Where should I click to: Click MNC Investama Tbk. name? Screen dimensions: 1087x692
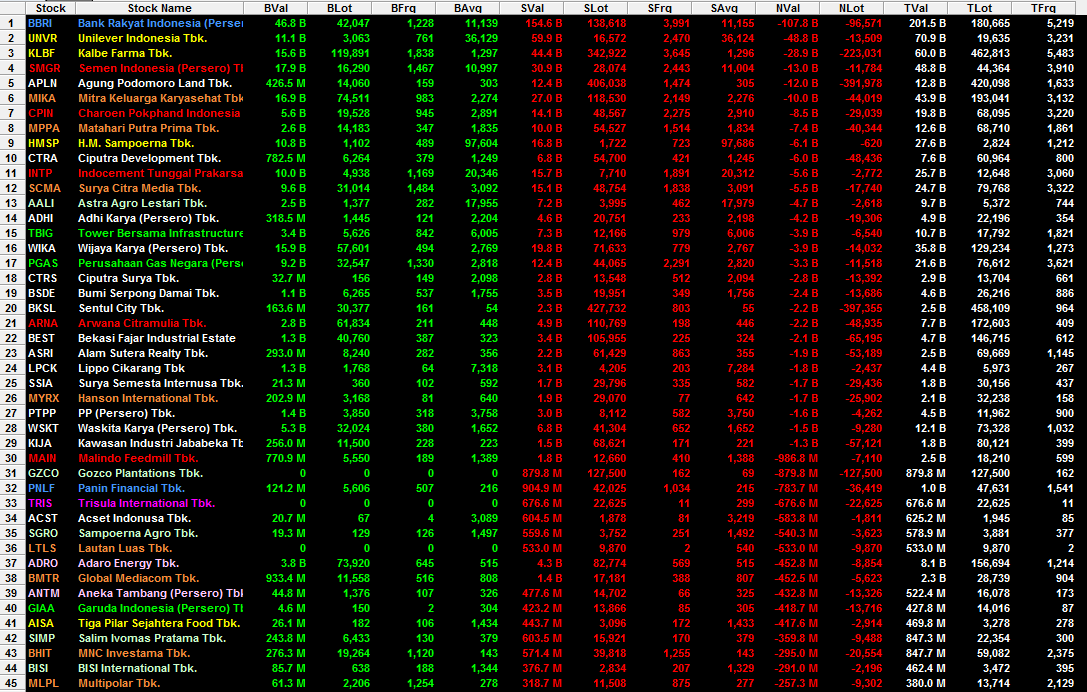(x=134, y=654)
